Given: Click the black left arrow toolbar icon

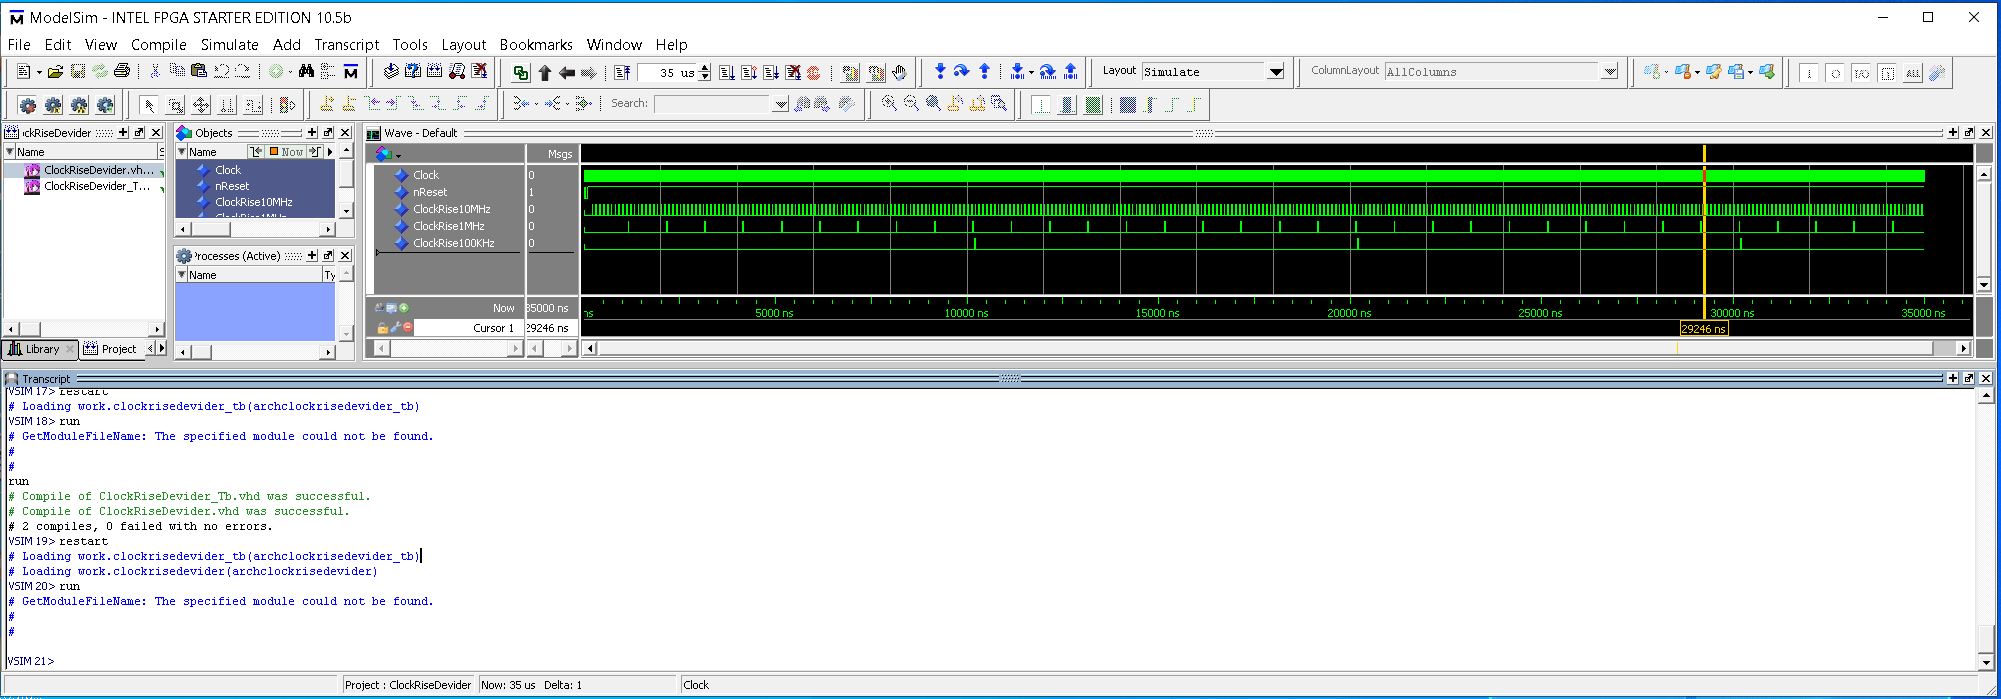Looking at the screenshot, I should point(566,72).
